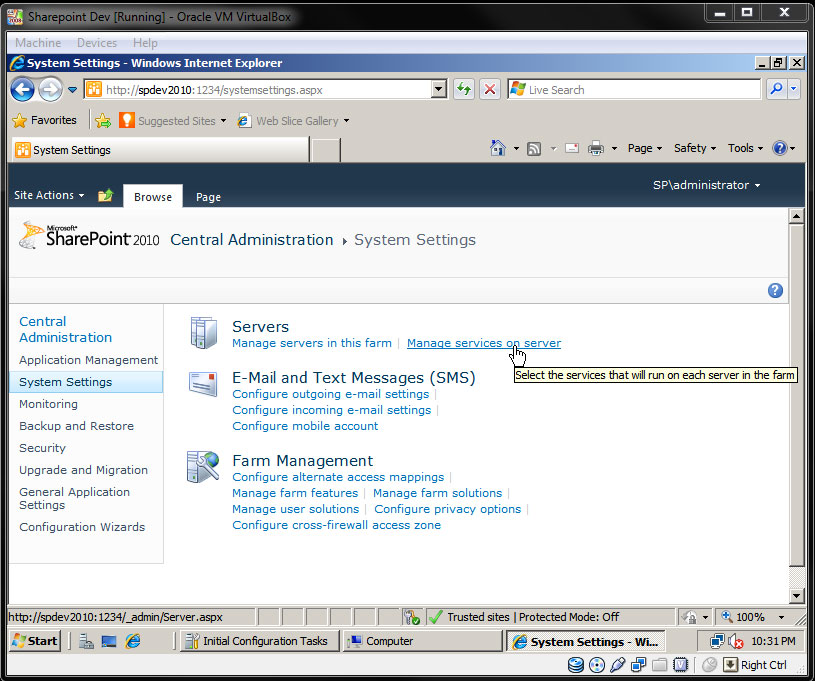Click the Home page icon
The width and height of the screenshot is (815, 681).
pyautogui.click(x=498, y=149)
